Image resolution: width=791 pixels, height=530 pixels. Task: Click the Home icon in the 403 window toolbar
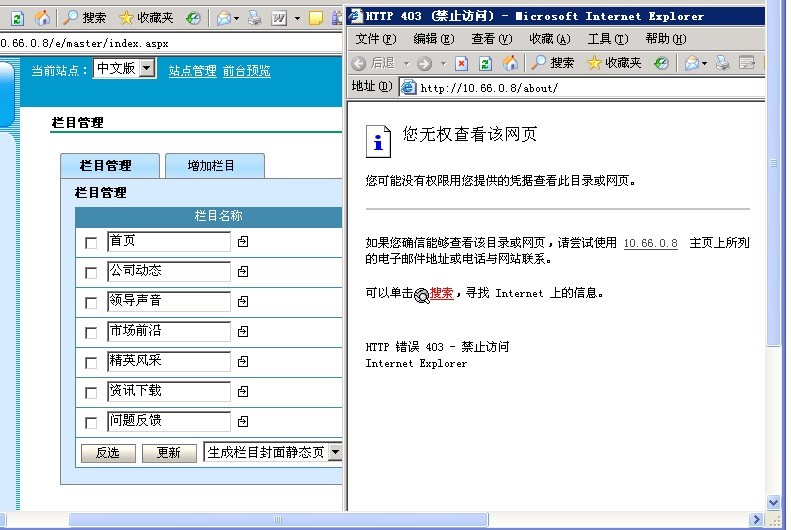pos(510,63)
